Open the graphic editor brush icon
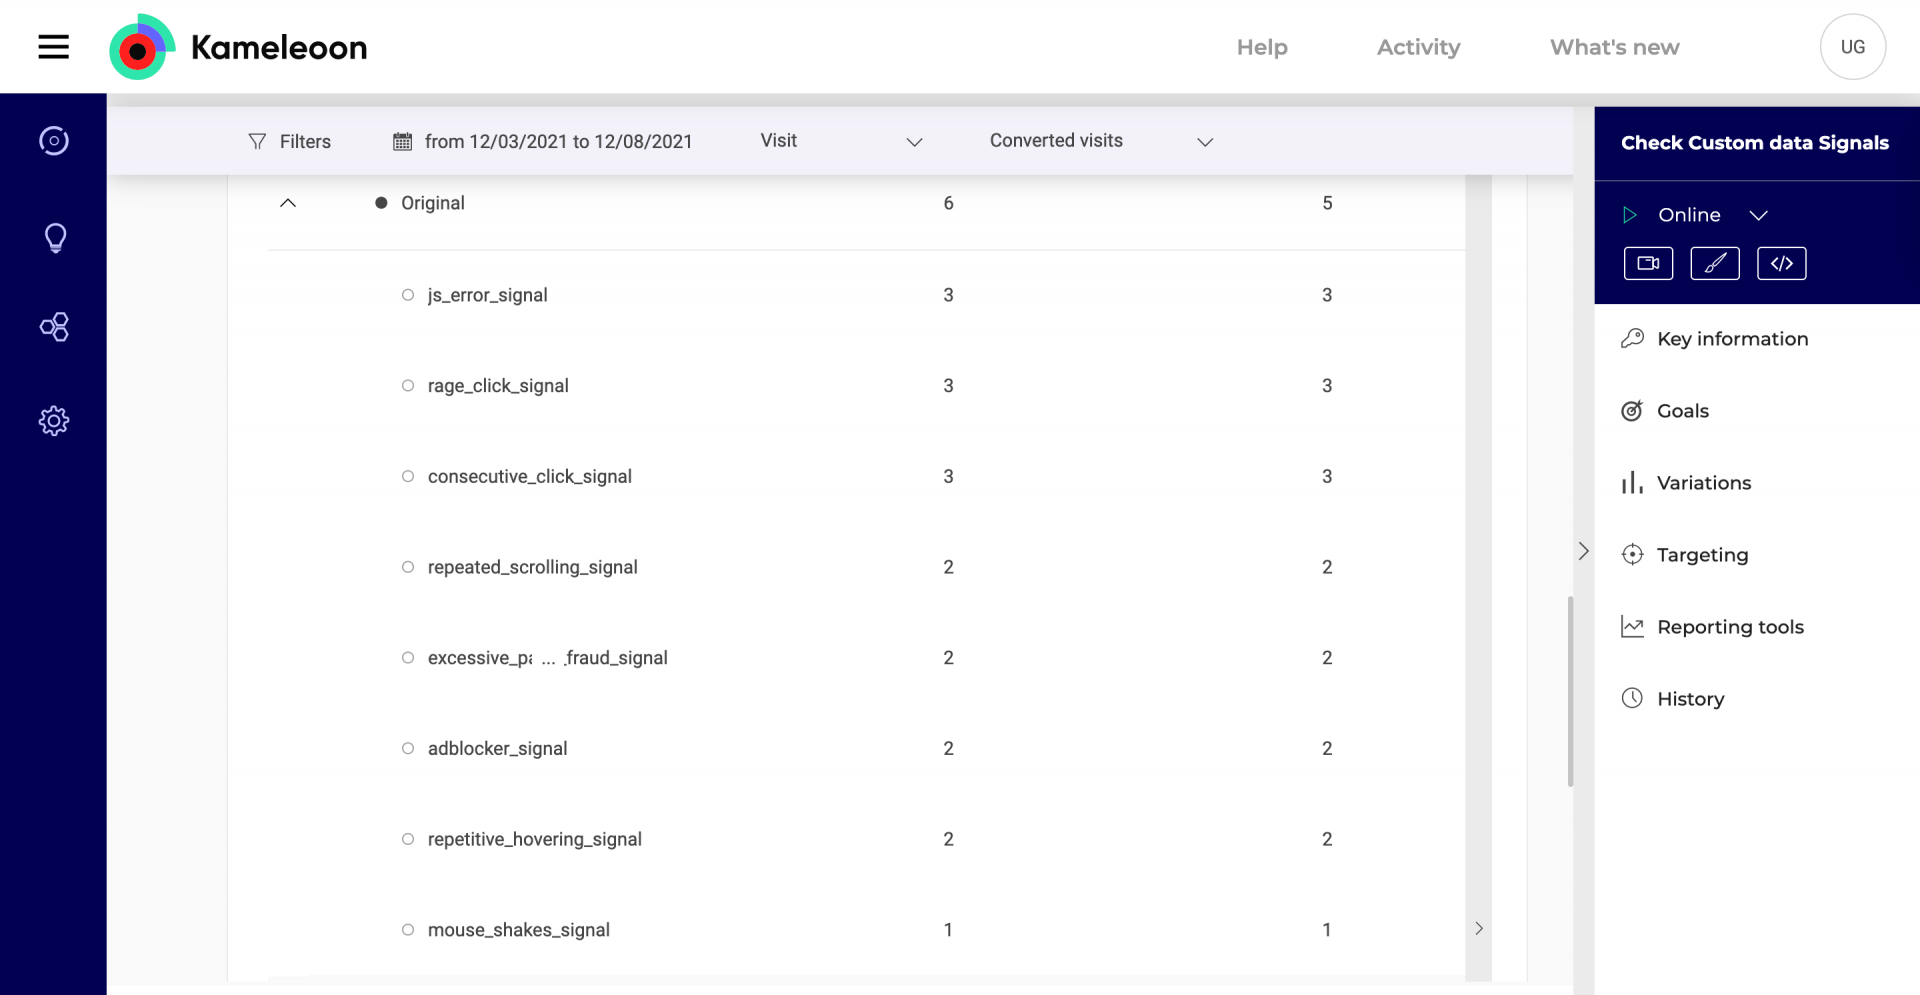 [1714, 264]
